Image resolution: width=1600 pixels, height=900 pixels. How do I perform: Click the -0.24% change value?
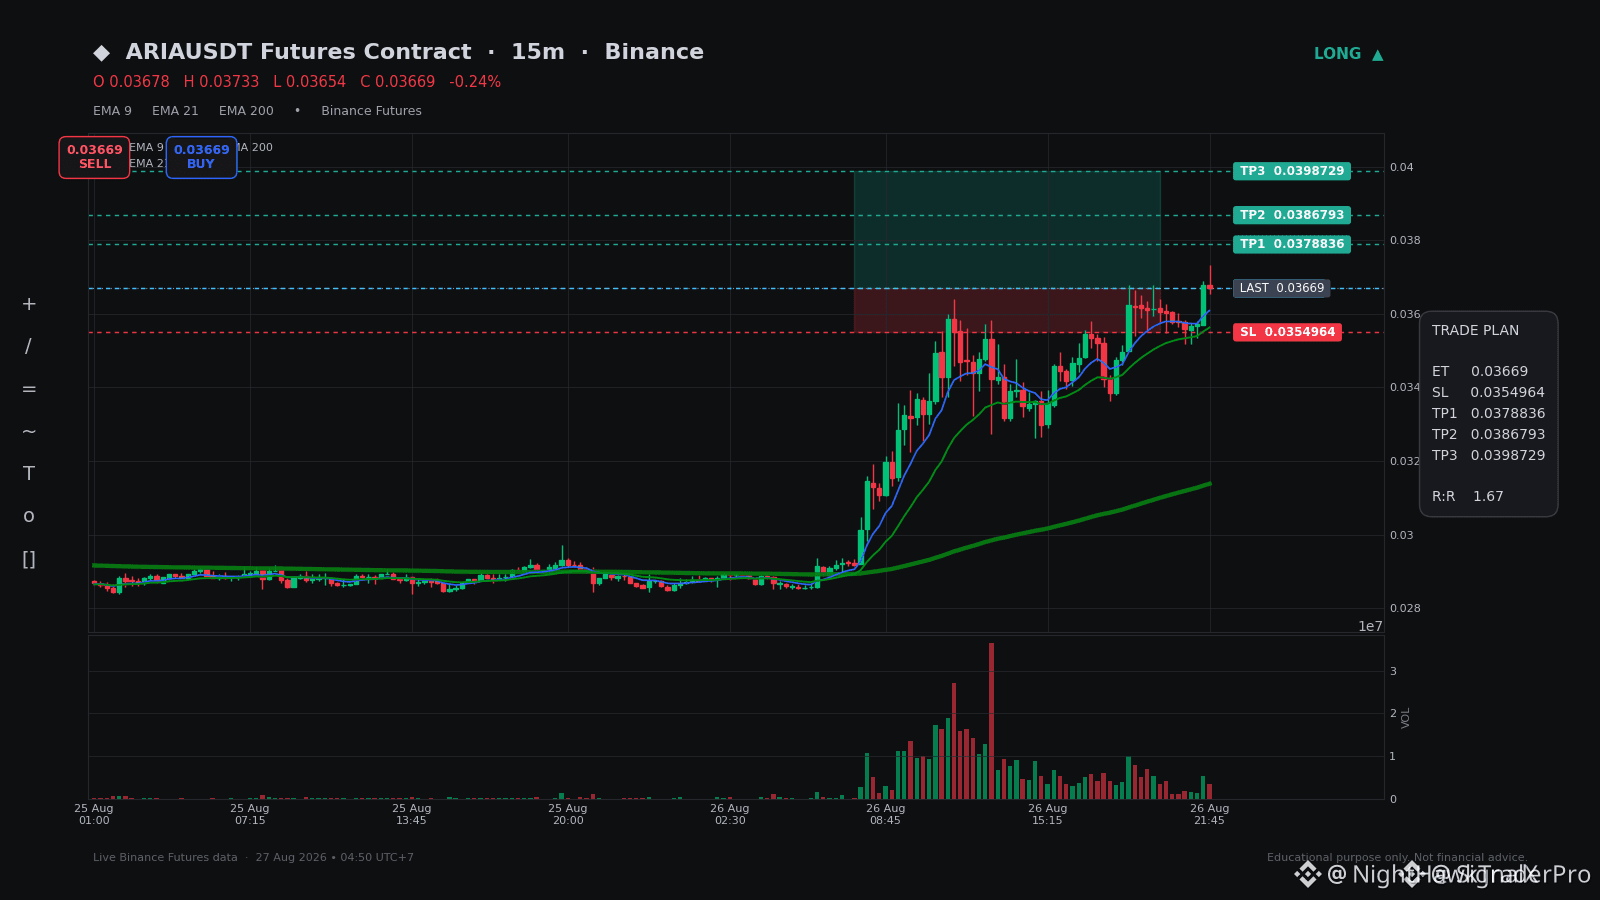click(475, 82)
